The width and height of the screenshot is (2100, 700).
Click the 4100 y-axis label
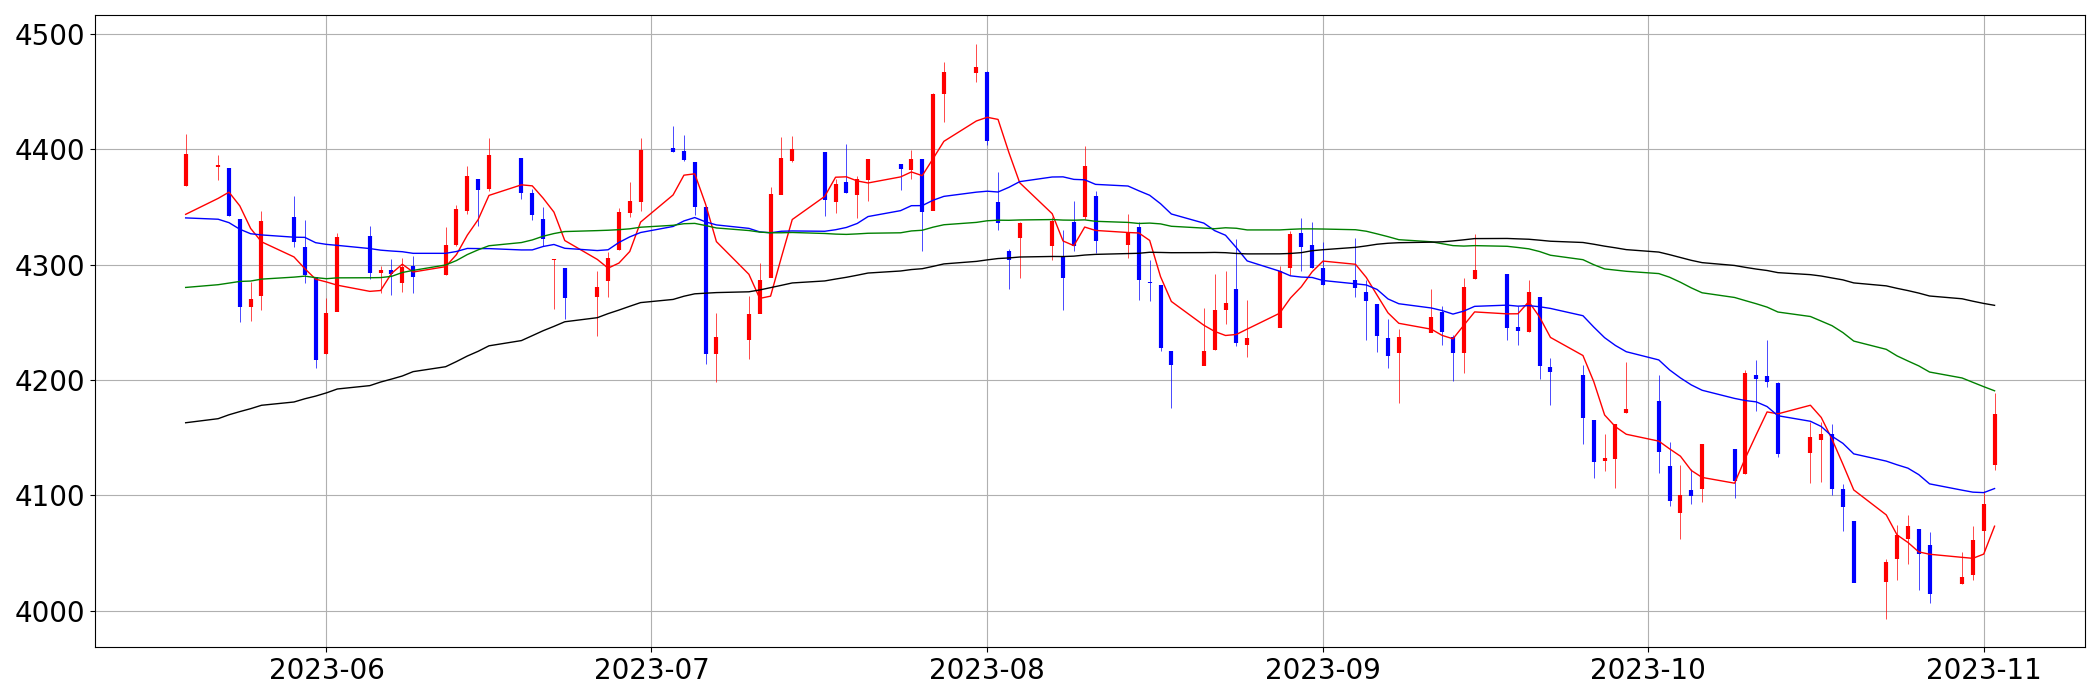point(51,496)
